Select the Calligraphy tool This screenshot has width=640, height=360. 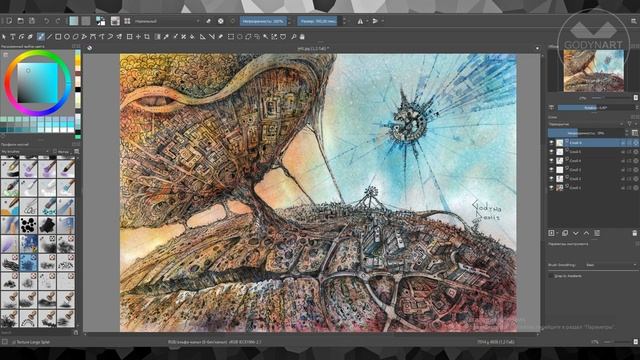[x=30, y=37]
